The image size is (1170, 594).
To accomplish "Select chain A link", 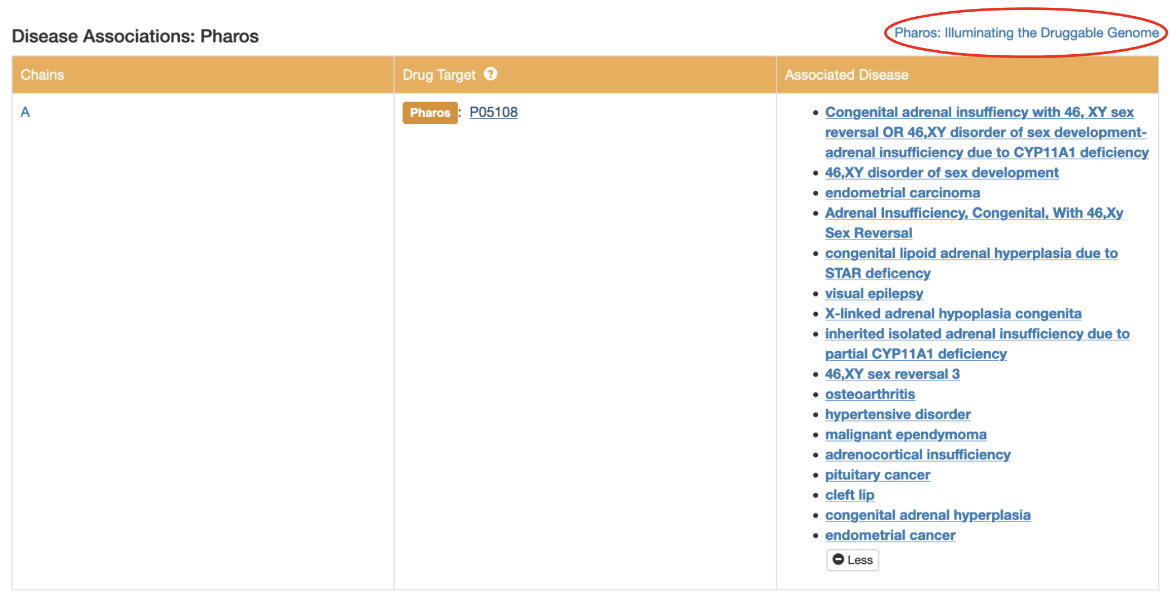I will pos(26,112).
